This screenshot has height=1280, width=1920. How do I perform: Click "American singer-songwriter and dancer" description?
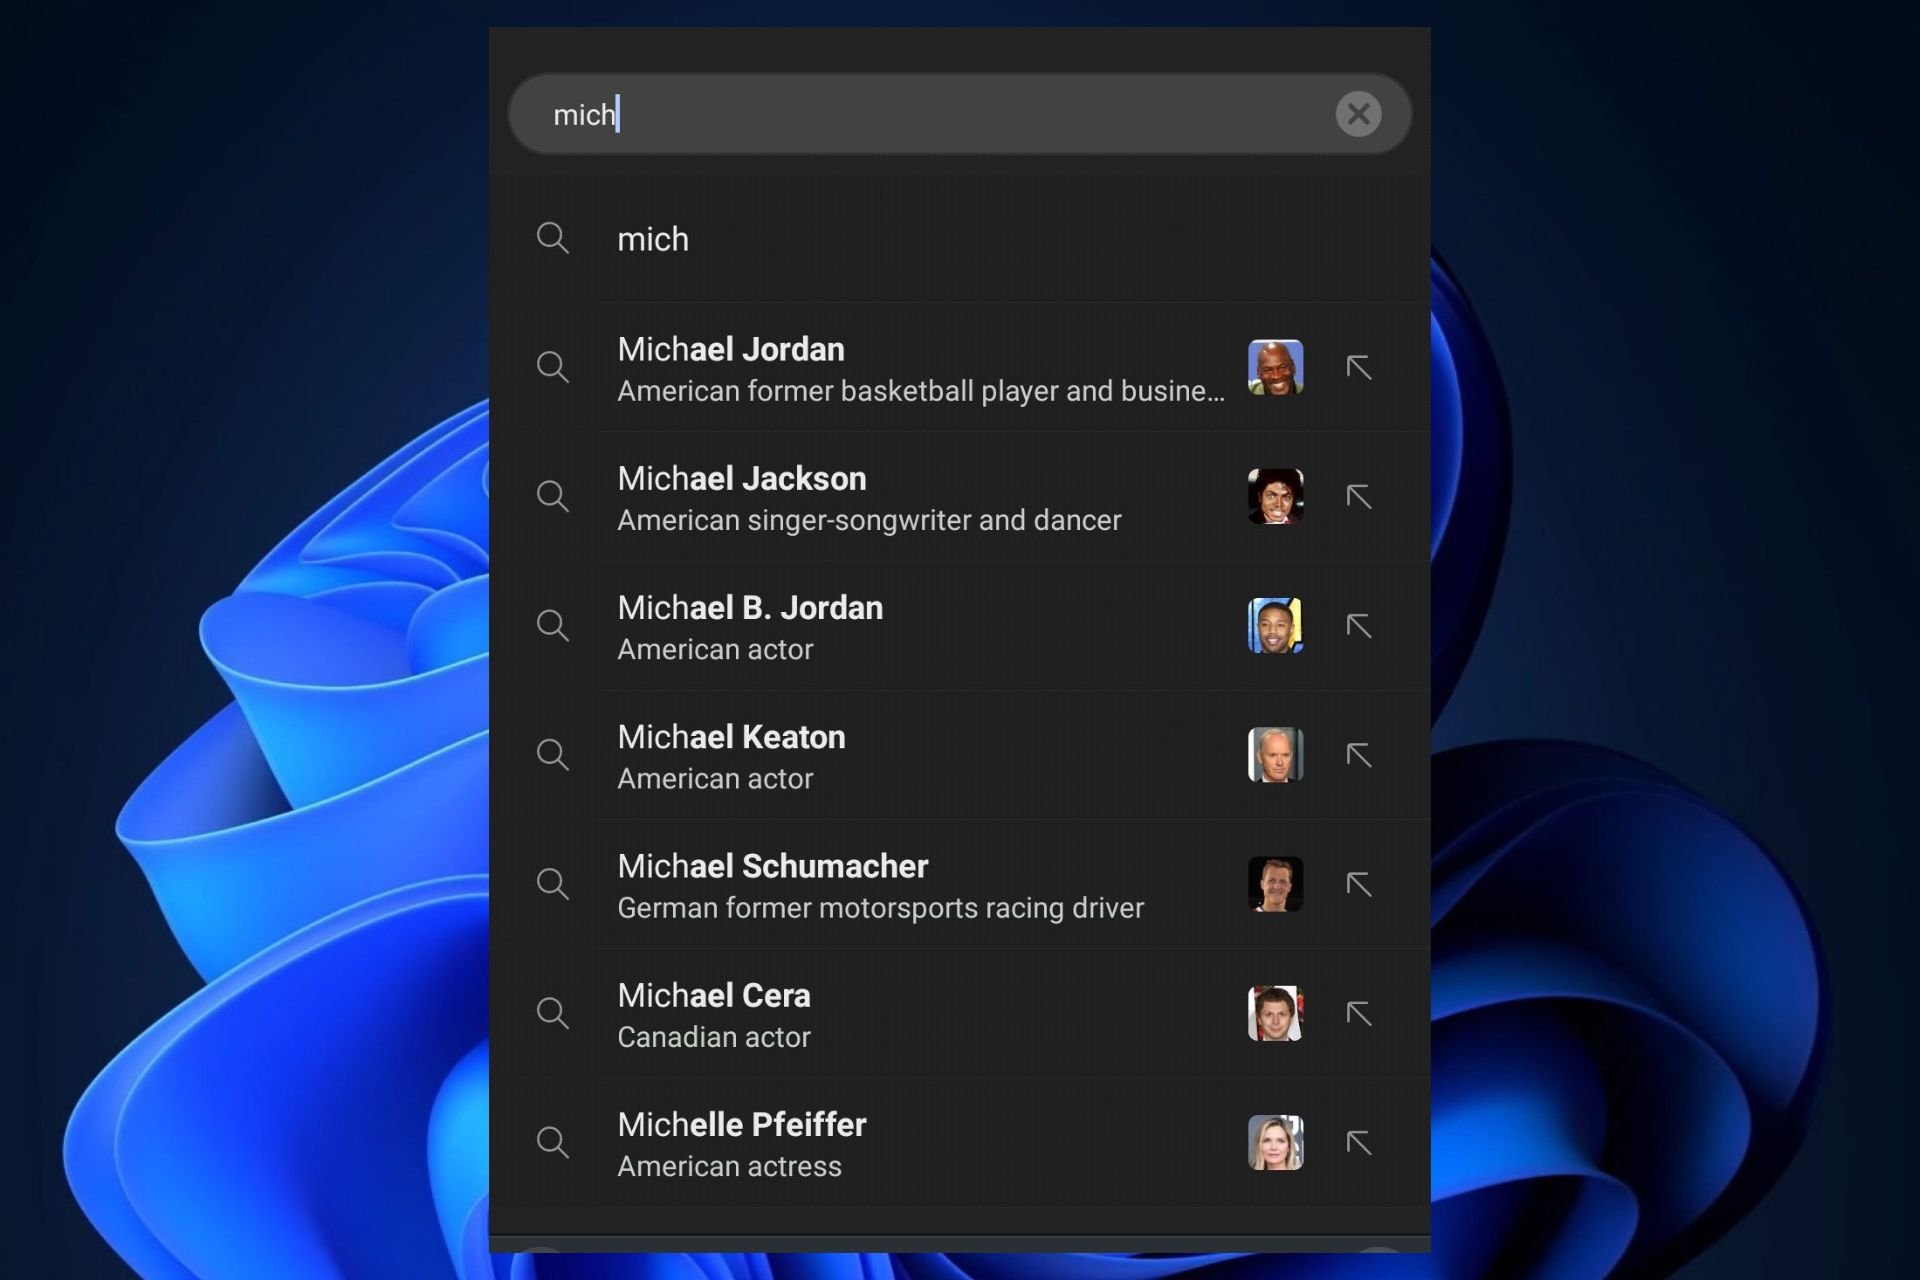point(869,520)
